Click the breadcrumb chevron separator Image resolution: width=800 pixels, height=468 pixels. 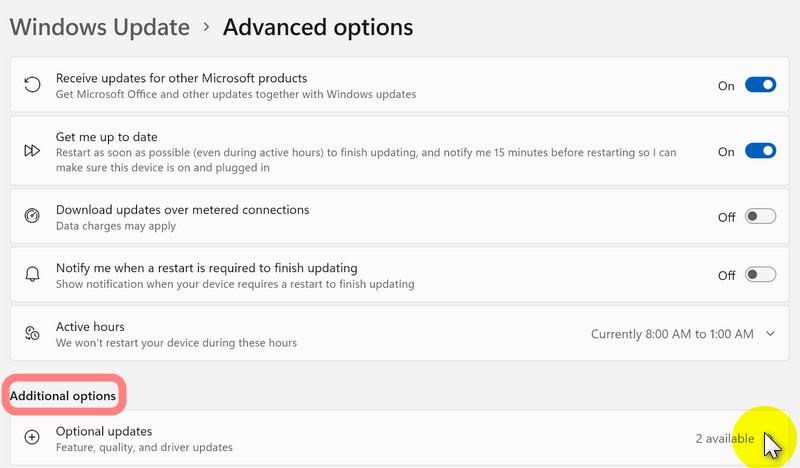pos(206,28)
